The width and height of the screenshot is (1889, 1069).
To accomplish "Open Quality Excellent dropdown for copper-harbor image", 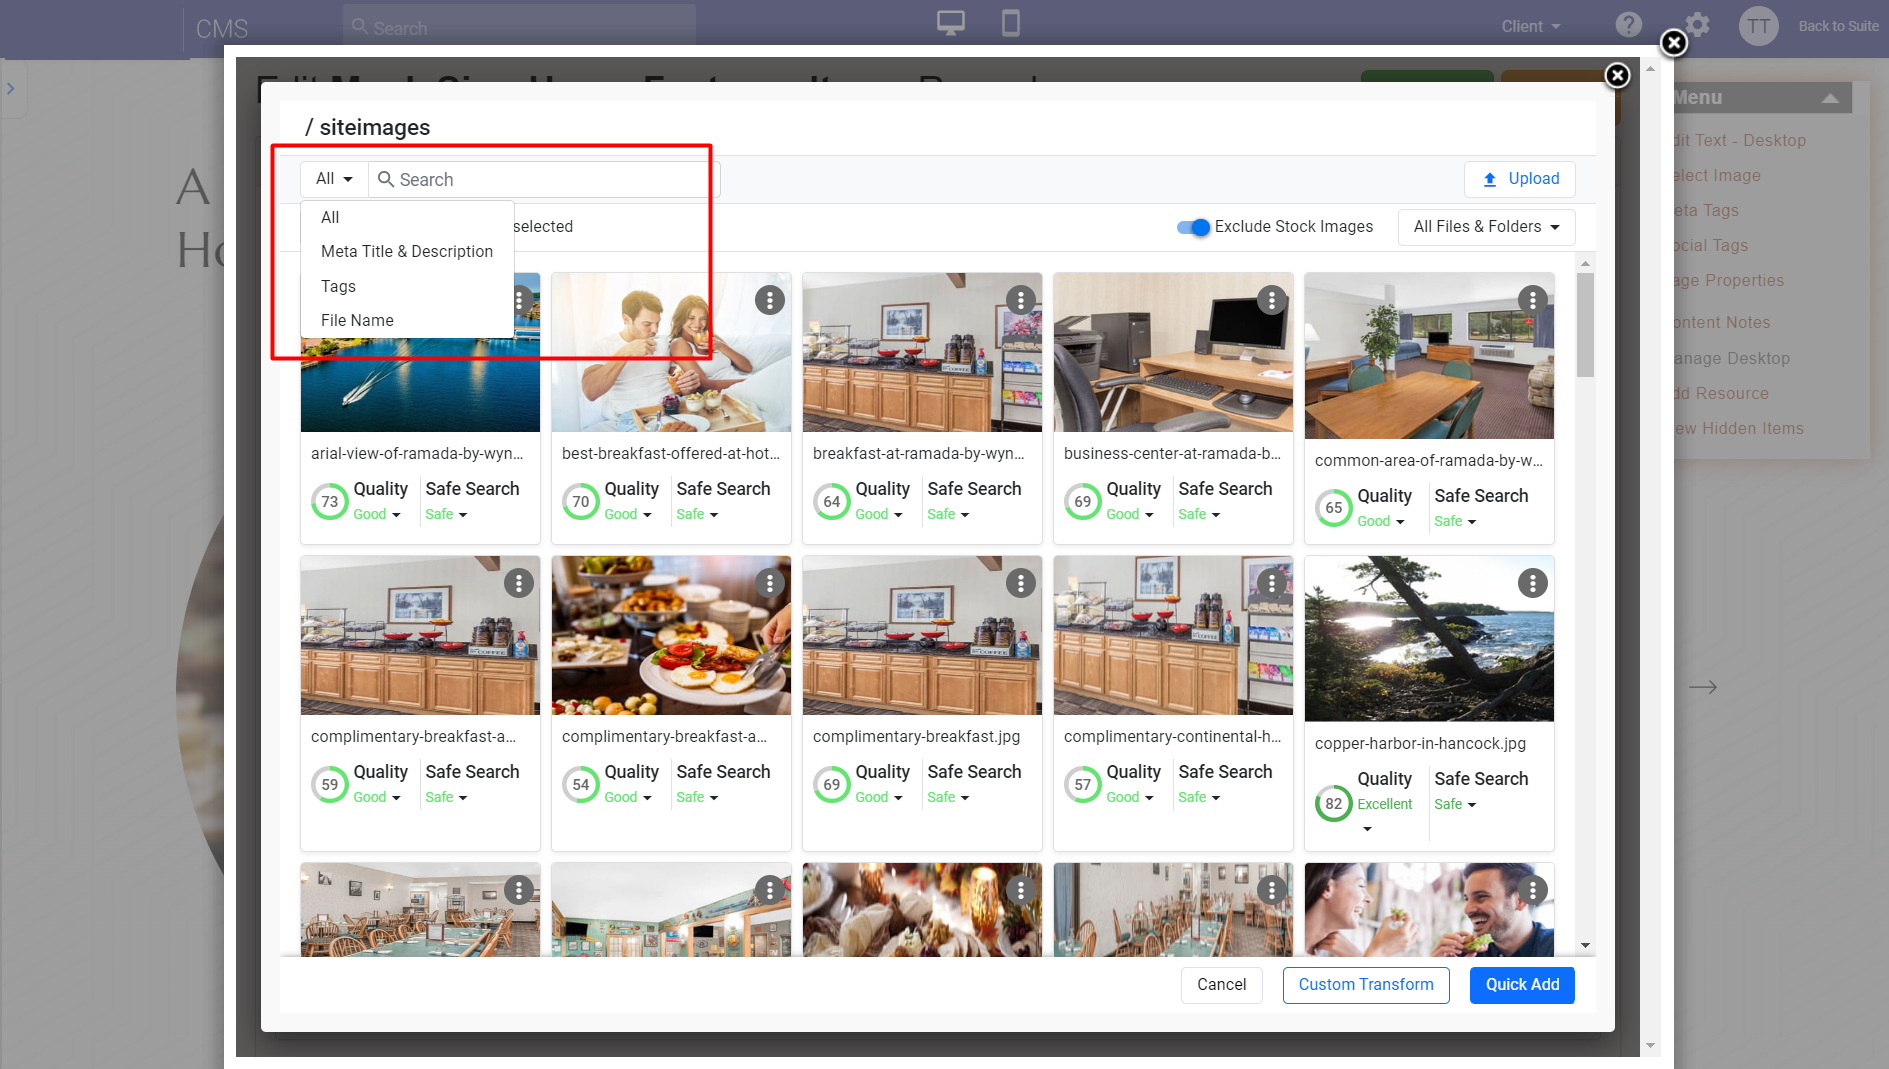I will pos(1384,815).
